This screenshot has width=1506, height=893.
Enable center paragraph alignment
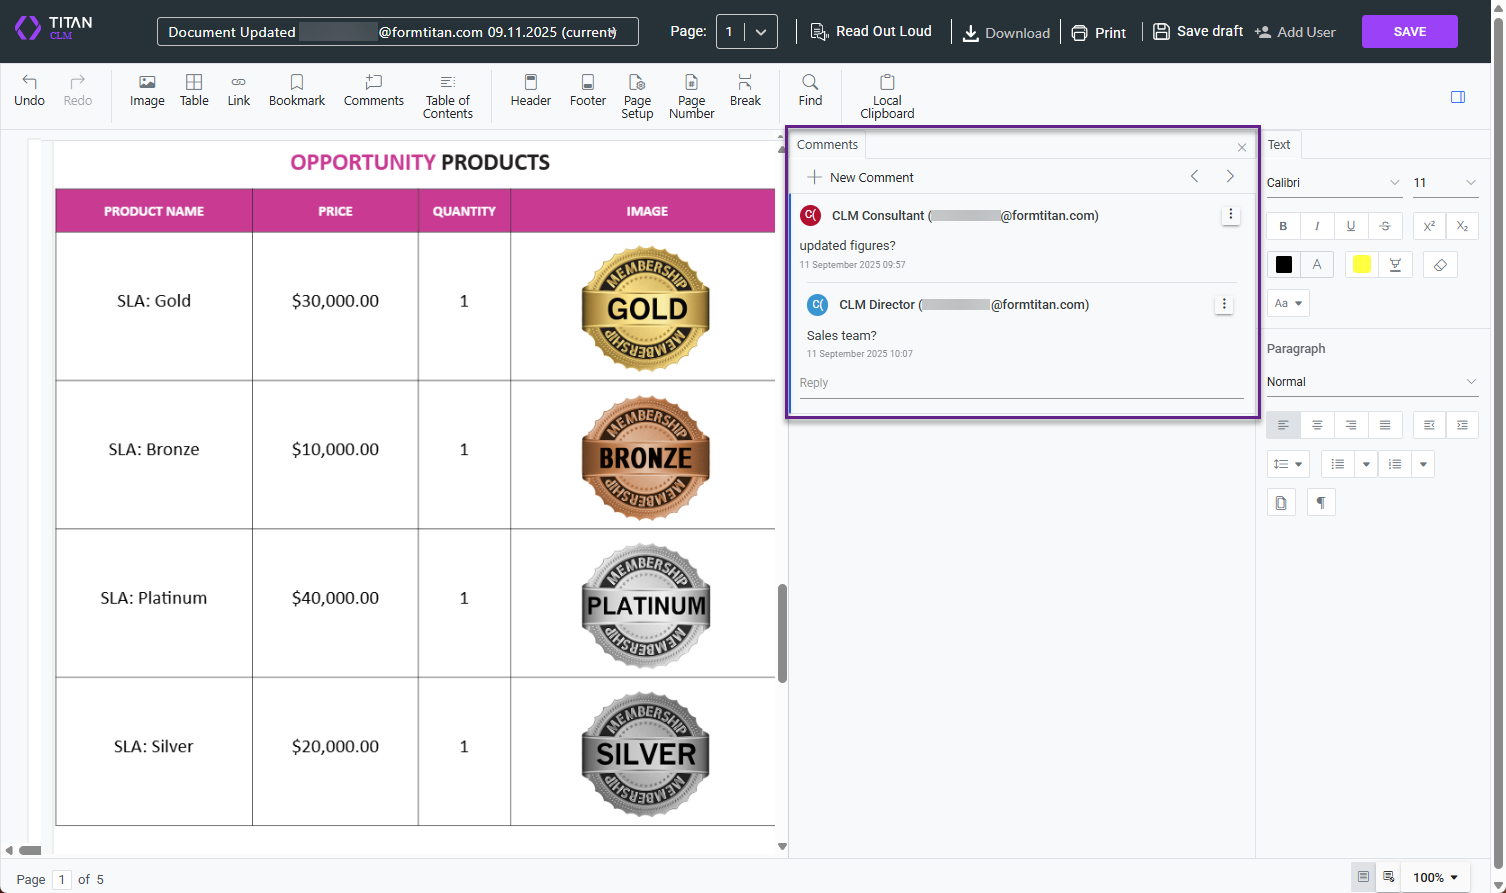click(x=1317, y=424)
